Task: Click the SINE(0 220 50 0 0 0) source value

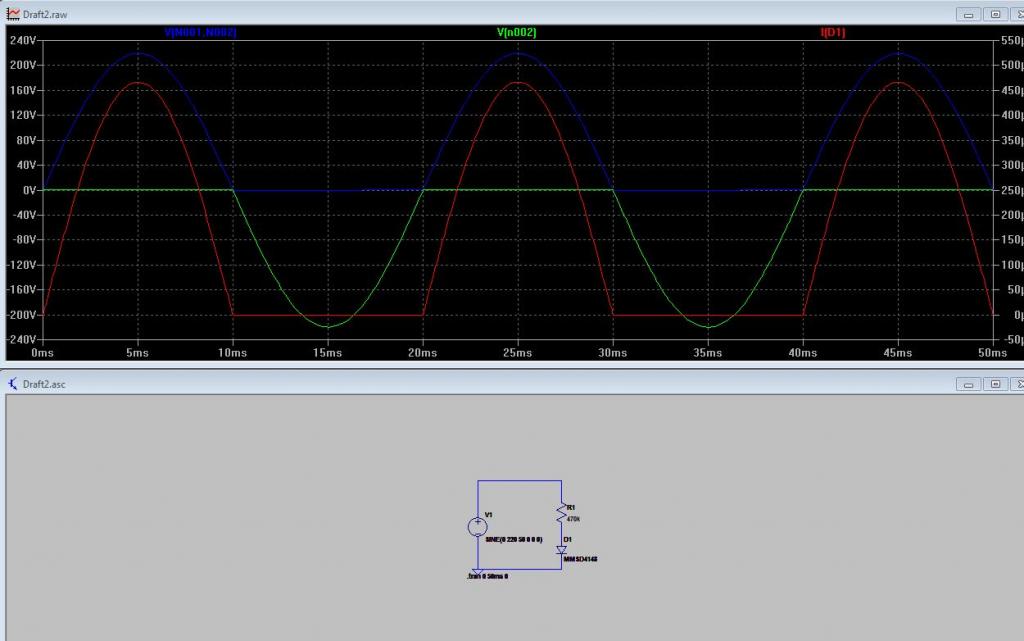Action: [513, 539]
